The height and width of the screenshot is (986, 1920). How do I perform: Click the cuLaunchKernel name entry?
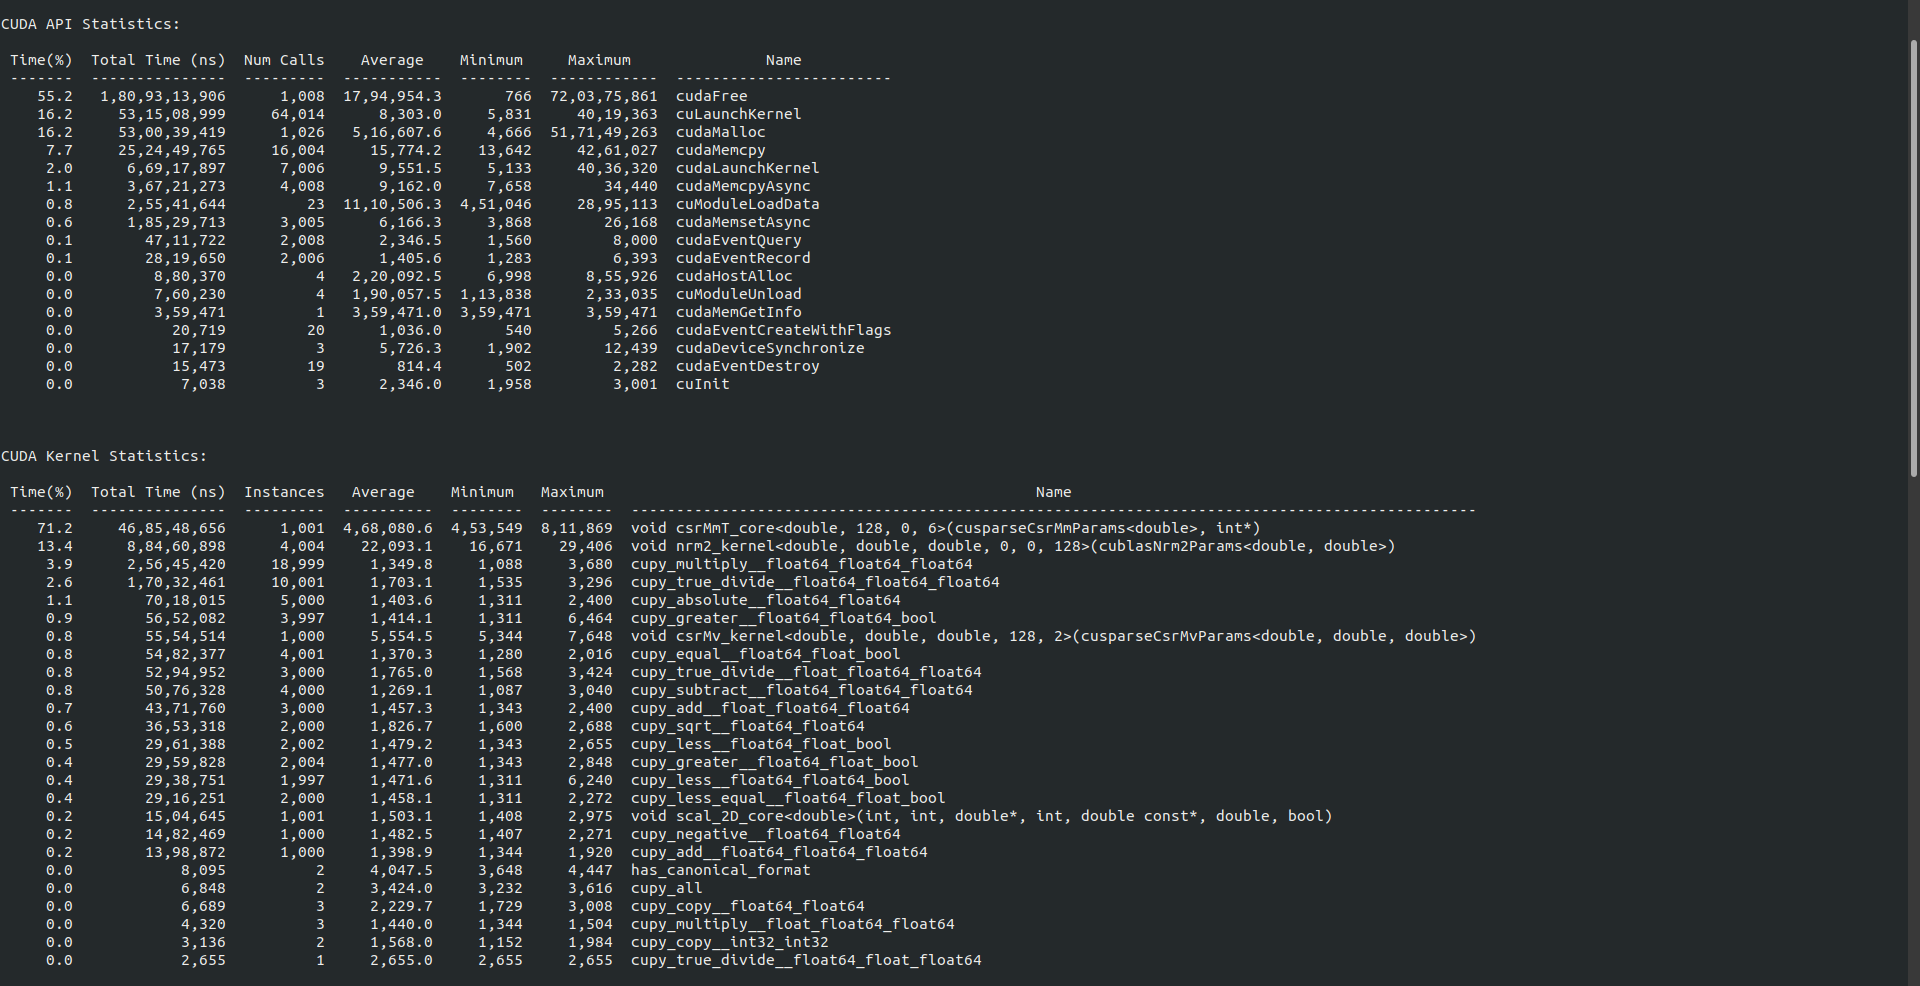[x=739, y=114]
